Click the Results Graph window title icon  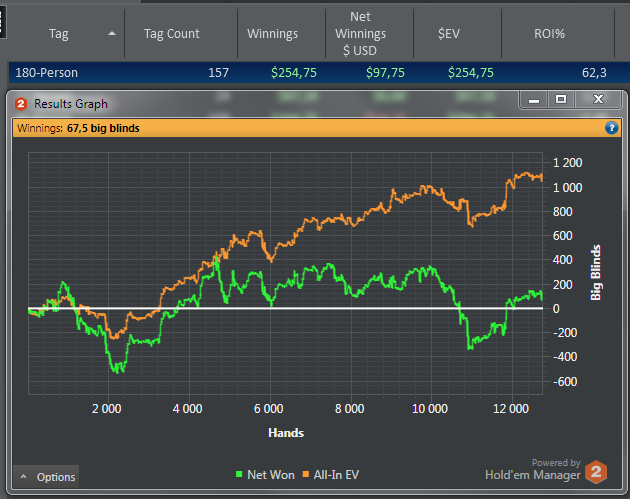point(20,104)
